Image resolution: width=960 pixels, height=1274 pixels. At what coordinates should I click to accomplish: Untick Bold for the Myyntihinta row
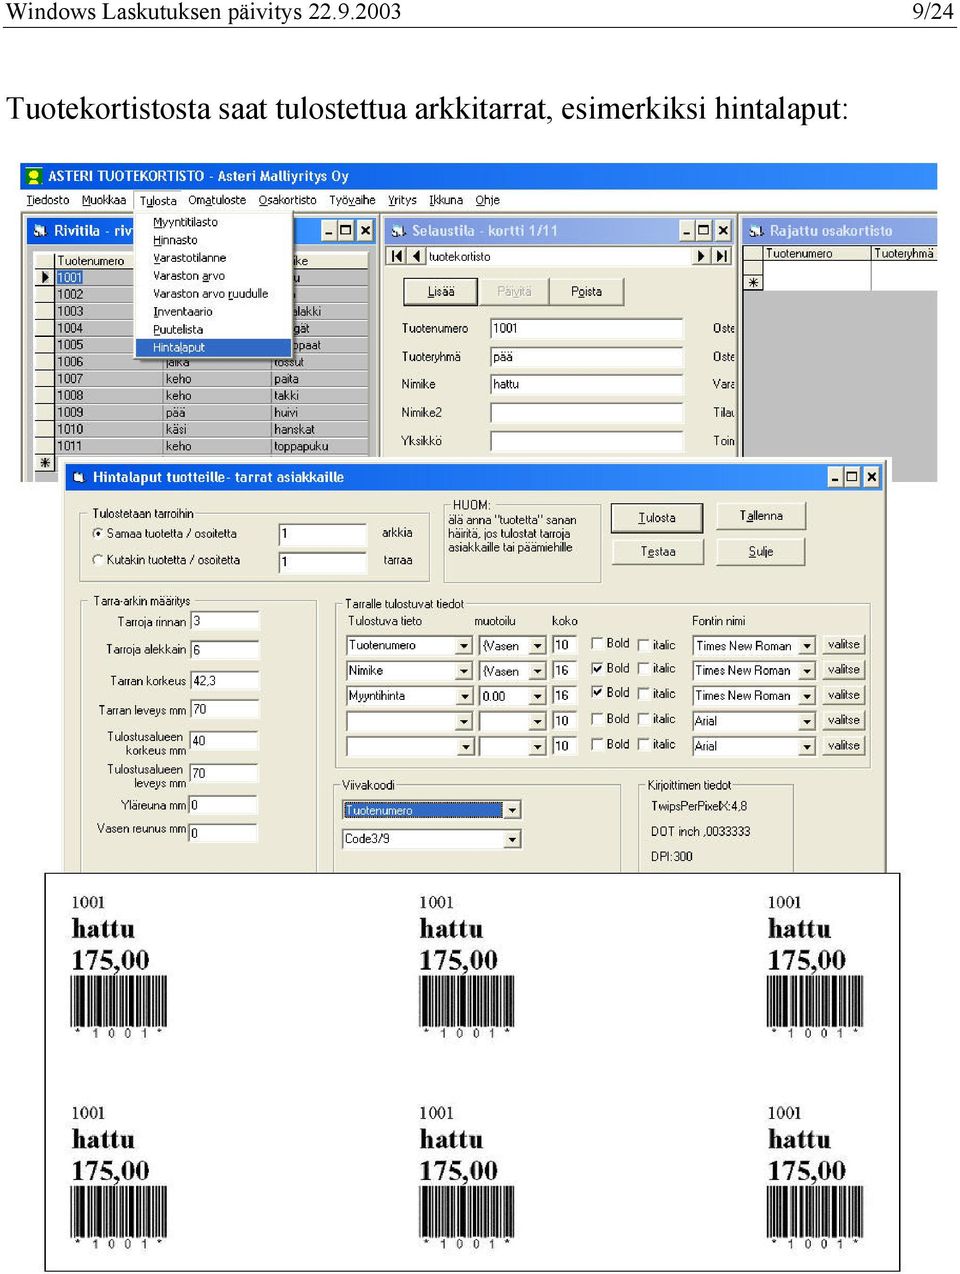[x=597, y=693]
